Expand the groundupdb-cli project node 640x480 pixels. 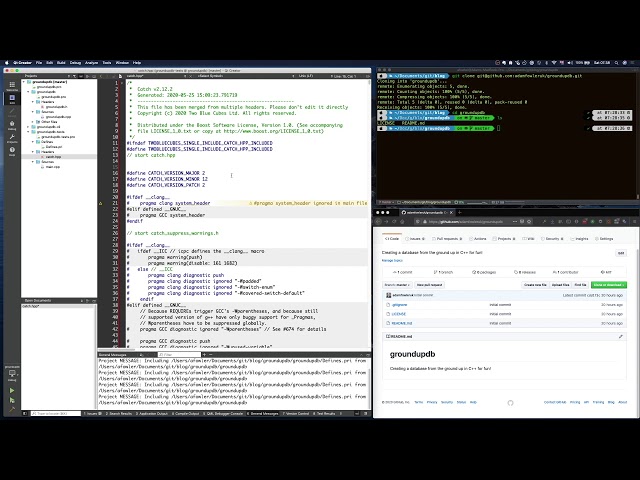tap(28, 127)
